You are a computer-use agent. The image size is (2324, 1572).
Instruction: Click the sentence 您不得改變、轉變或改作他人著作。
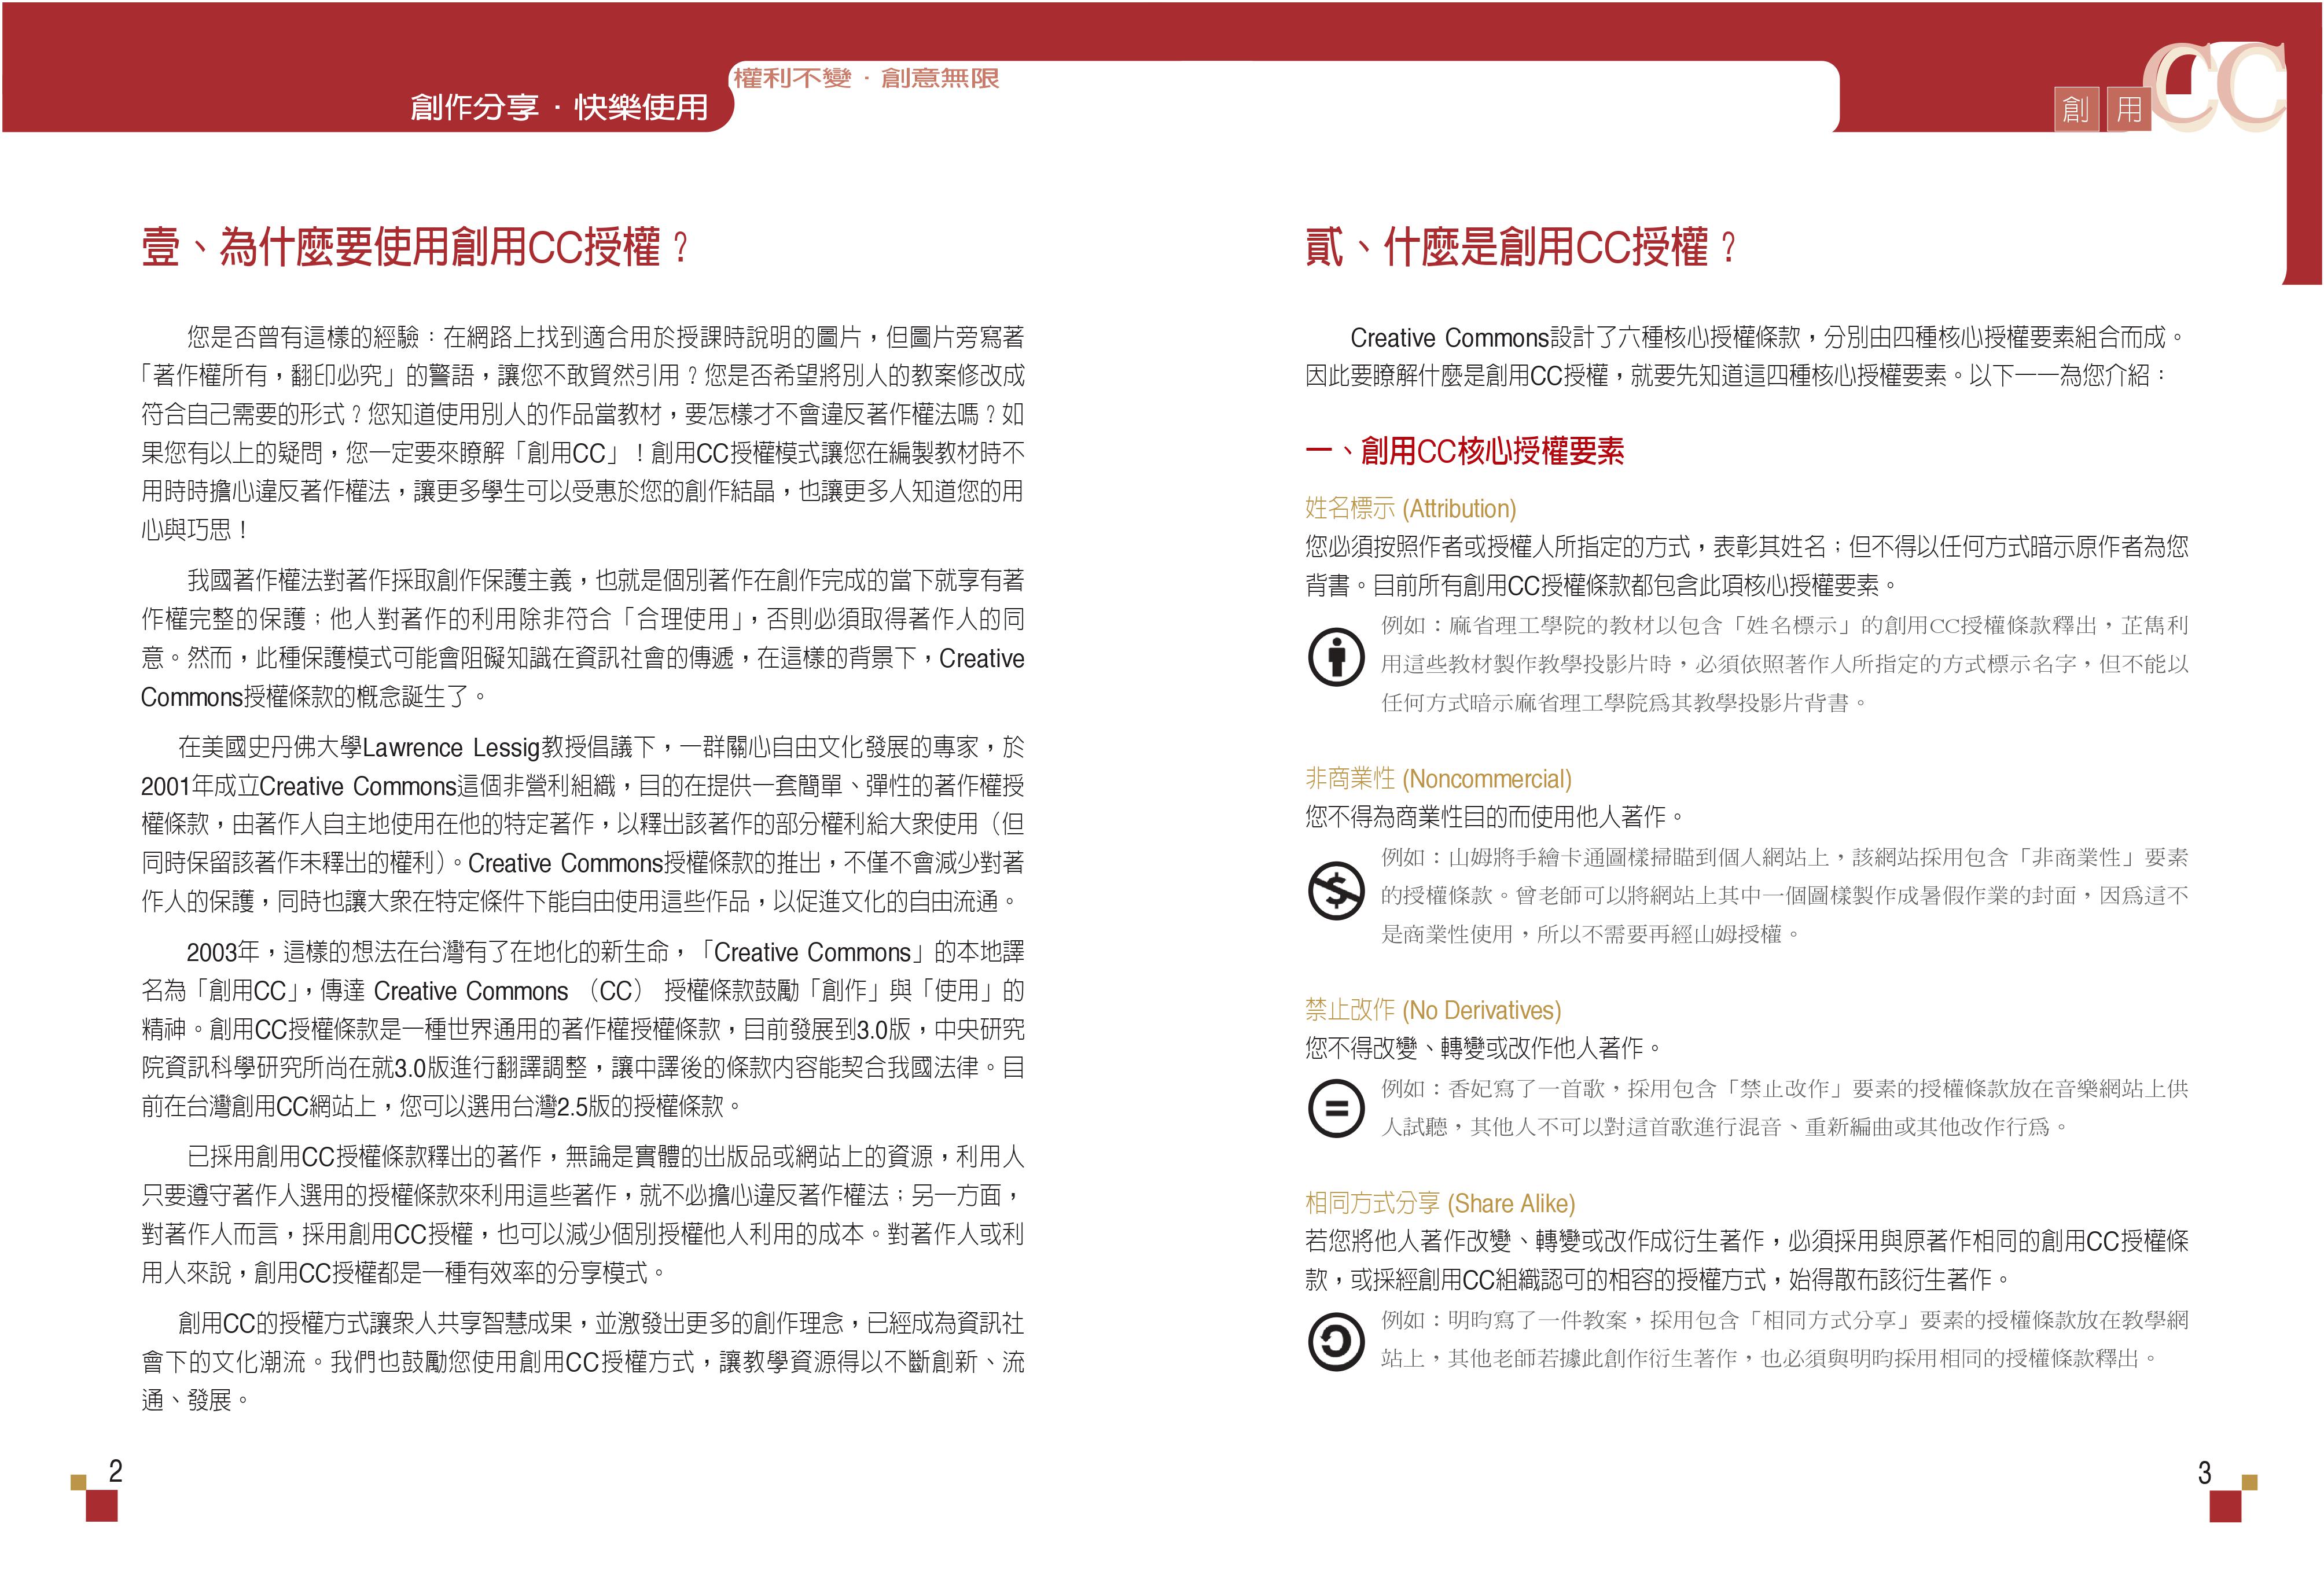coord(1485,1048)
